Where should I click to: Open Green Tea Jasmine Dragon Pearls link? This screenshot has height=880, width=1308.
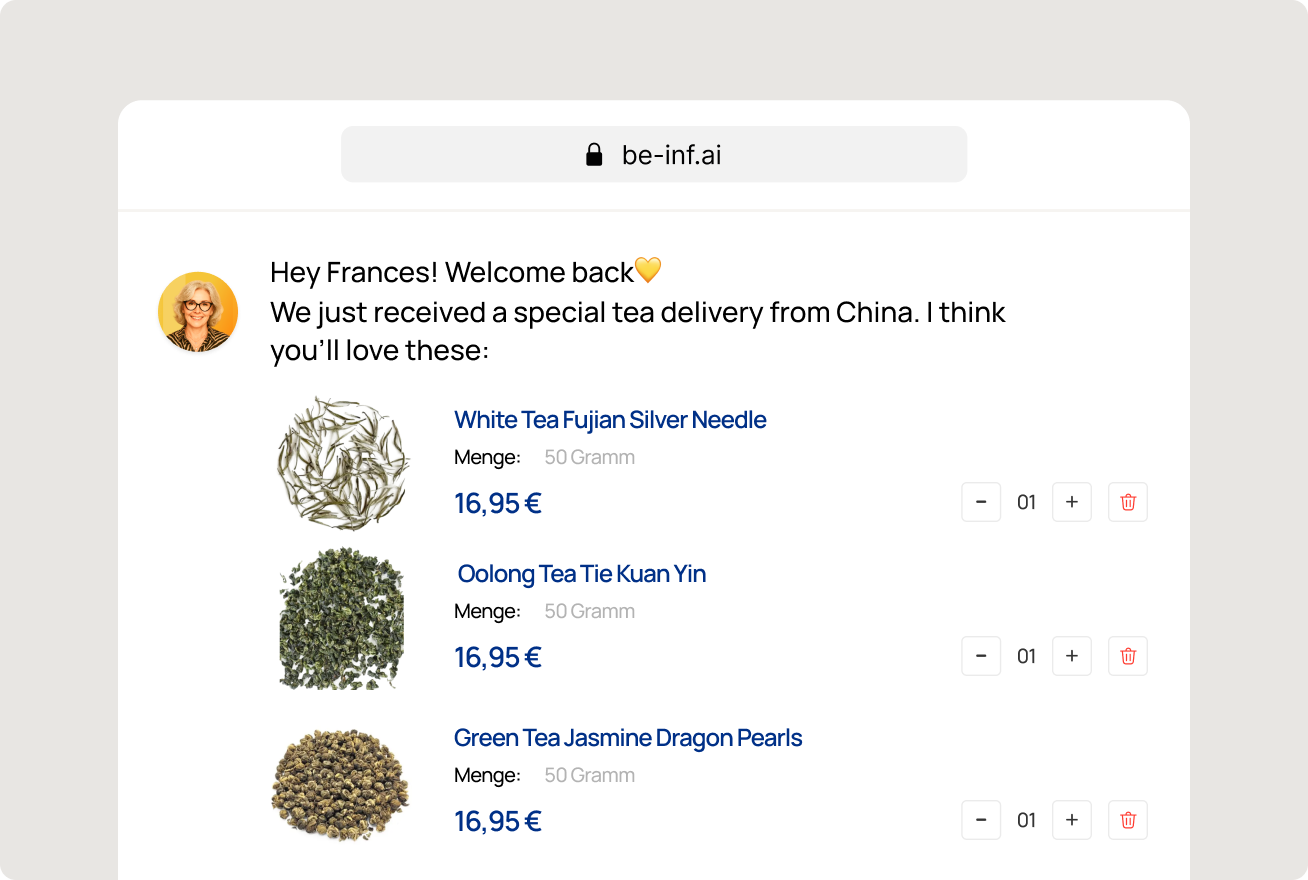click(628, 738)
